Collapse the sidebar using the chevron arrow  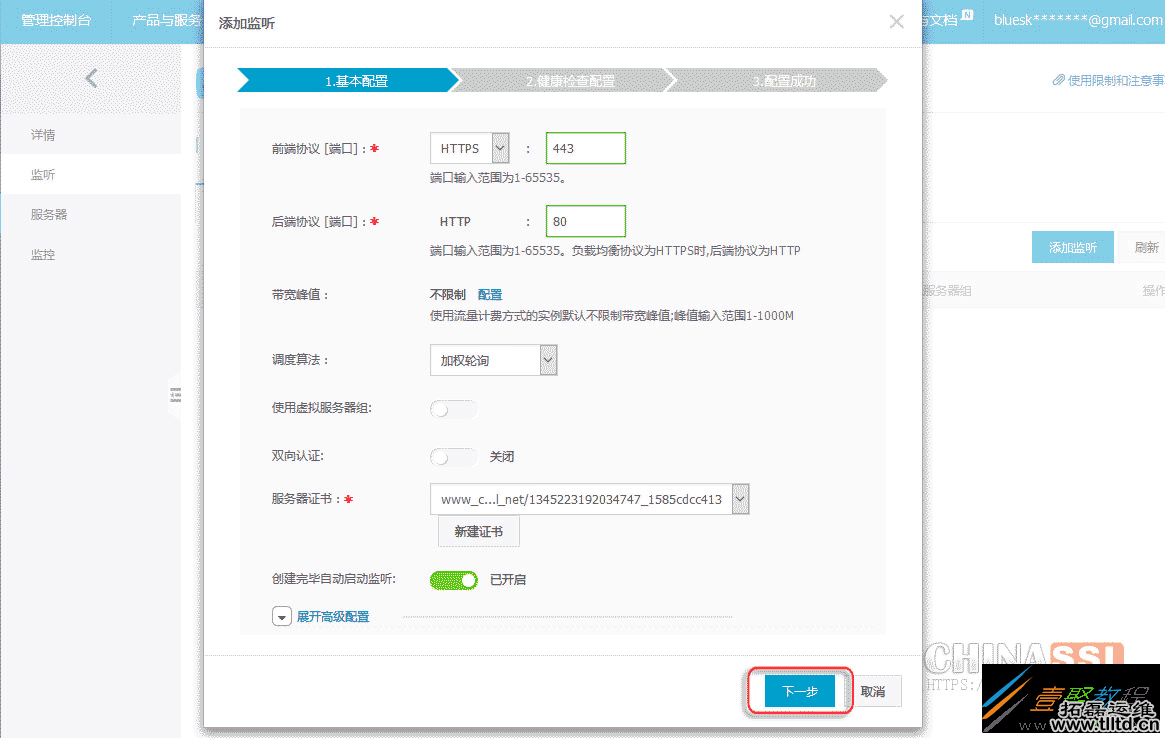[91, 78]
